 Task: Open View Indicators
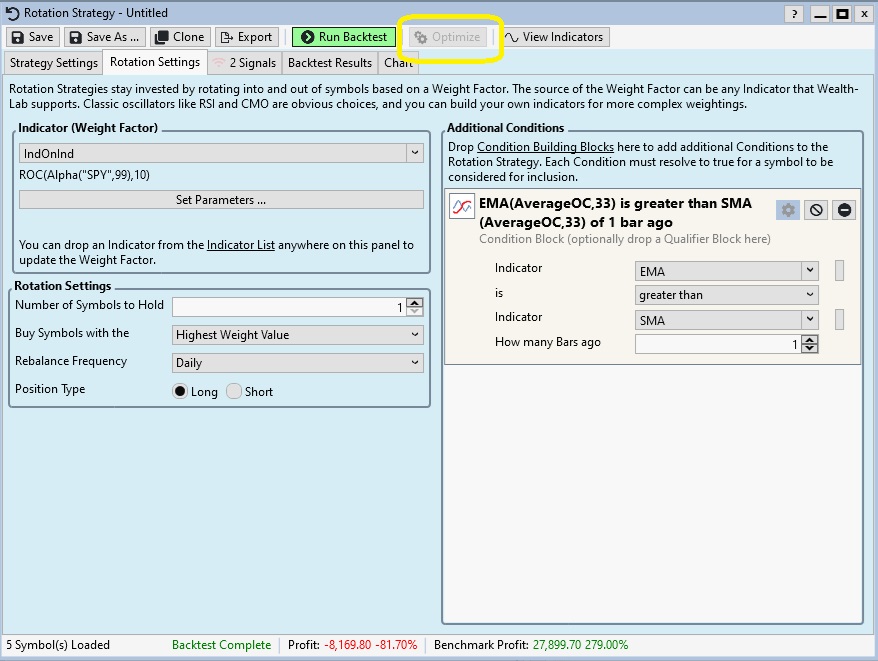tap(554, 37)
